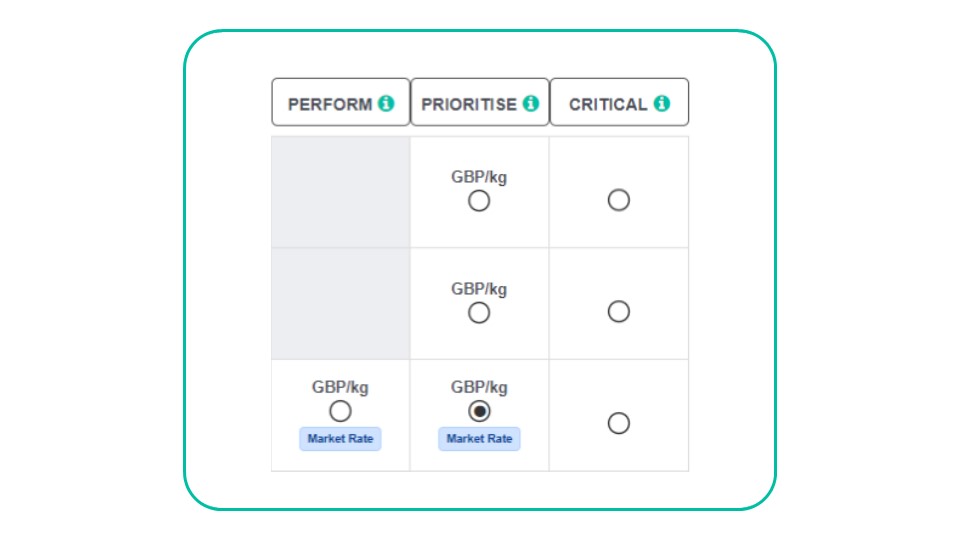The height and width of the screenshot is (540, 960).
Task: Click GBP/kg label in third row PERFORM cell
Action: click(340, 388)
